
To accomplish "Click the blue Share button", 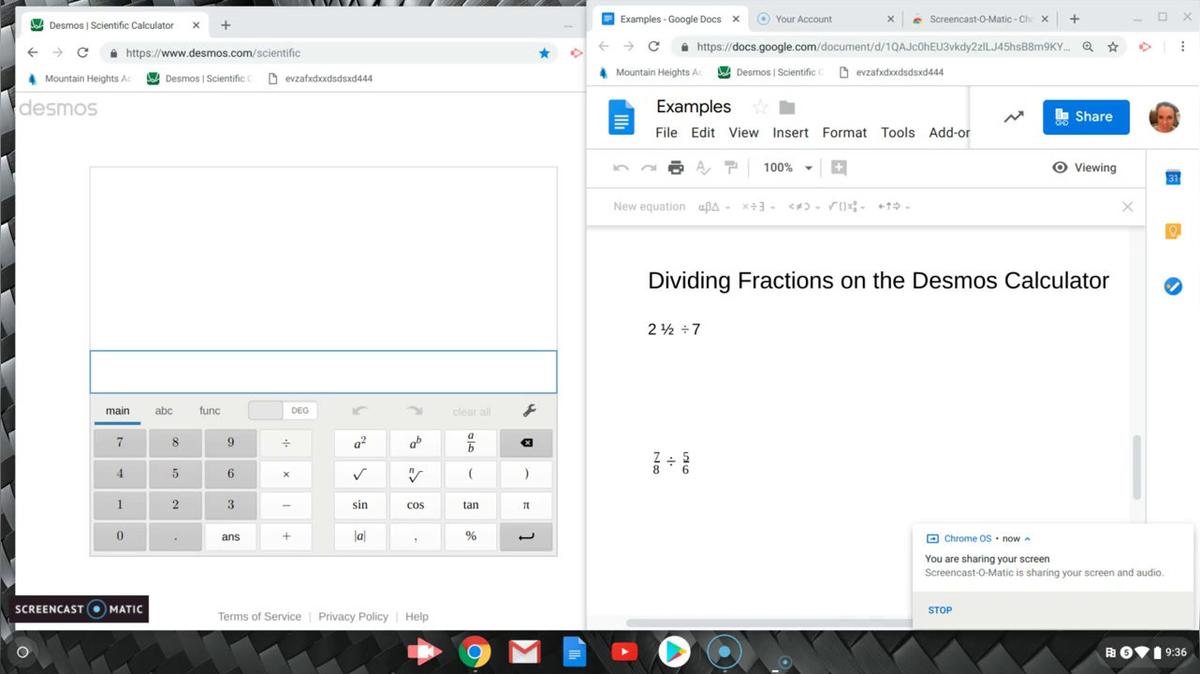I will [1085, 117].
